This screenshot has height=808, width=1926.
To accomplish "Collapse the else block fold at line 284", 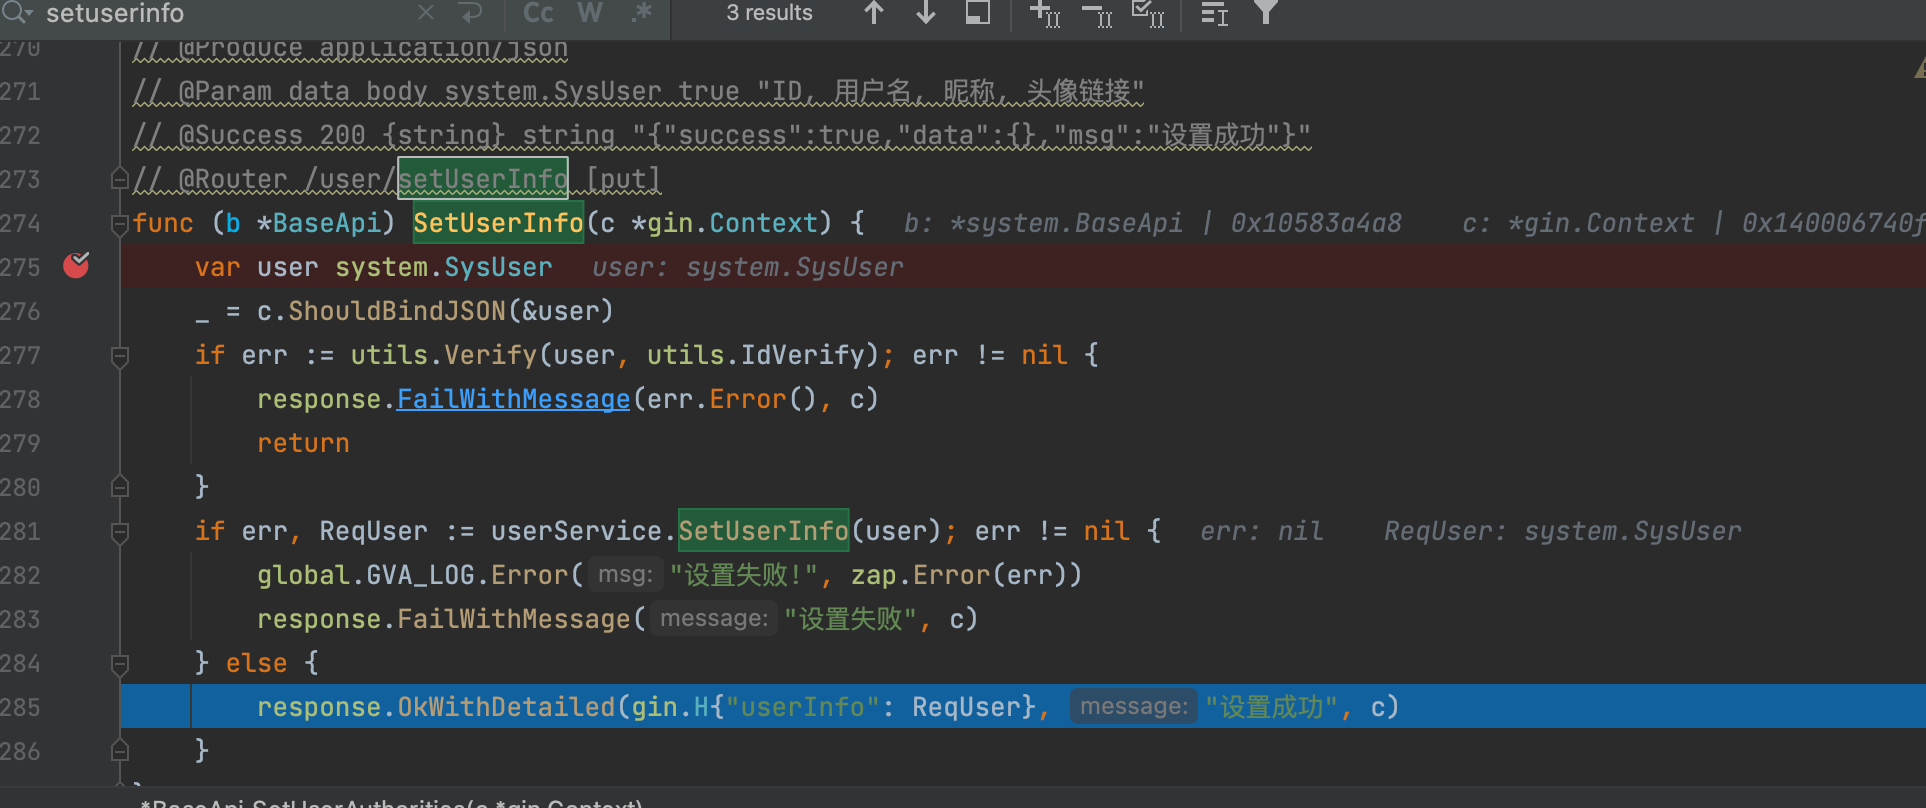I will 120,663.
